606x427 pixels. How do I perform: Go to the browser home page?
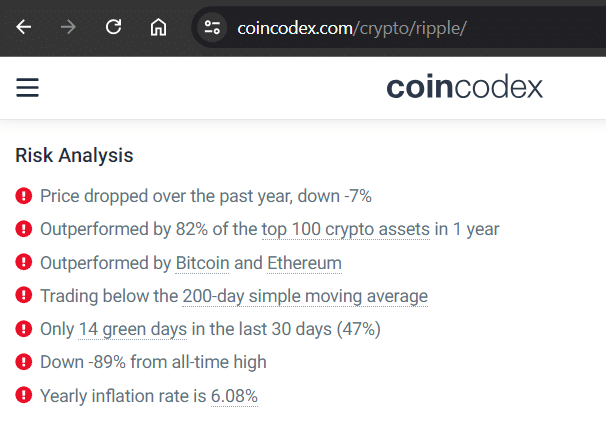tap(158, 27)
